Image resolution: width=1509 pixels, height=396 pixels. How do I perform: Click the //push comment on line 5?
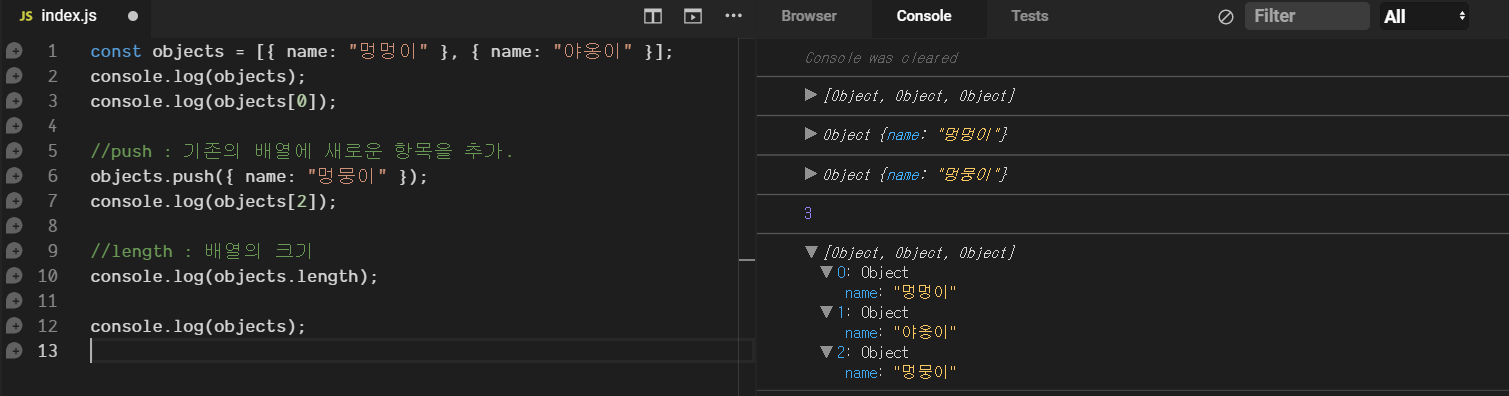302,151
